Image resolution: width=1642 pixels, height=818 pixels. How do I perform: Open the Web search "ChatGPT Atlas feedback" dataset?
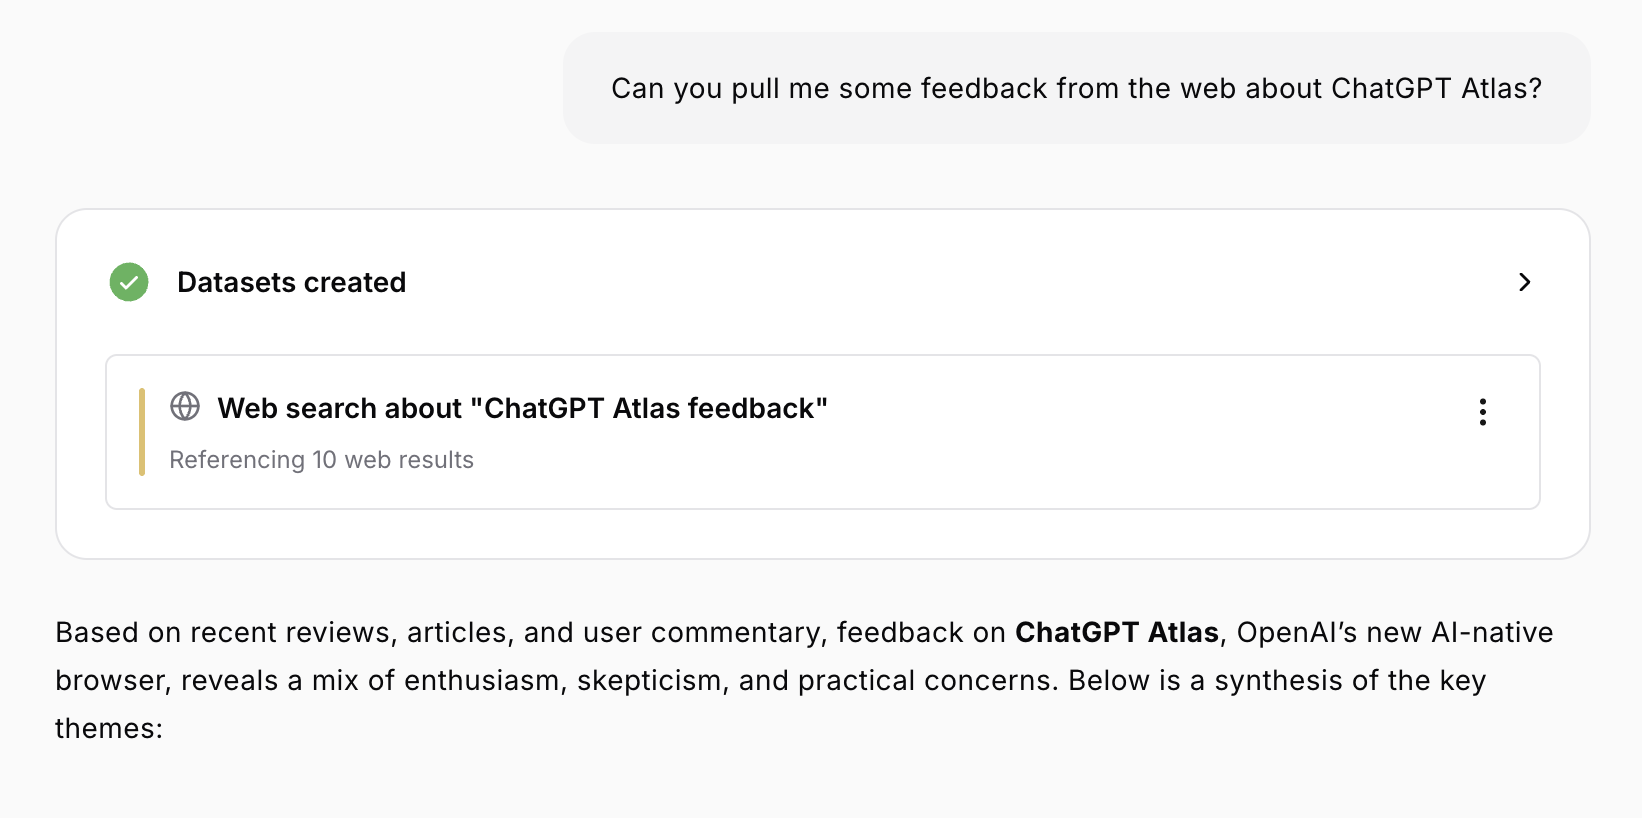522,408
